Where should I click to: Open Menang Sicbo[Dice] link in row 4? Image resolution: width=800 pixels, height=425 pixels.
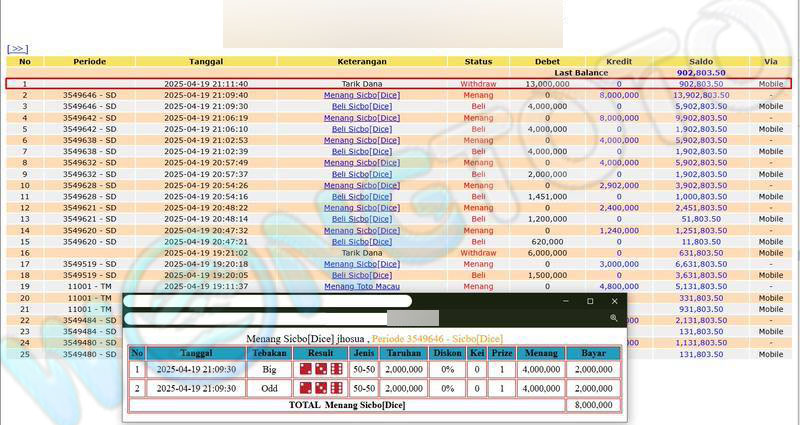pos(361,118)
